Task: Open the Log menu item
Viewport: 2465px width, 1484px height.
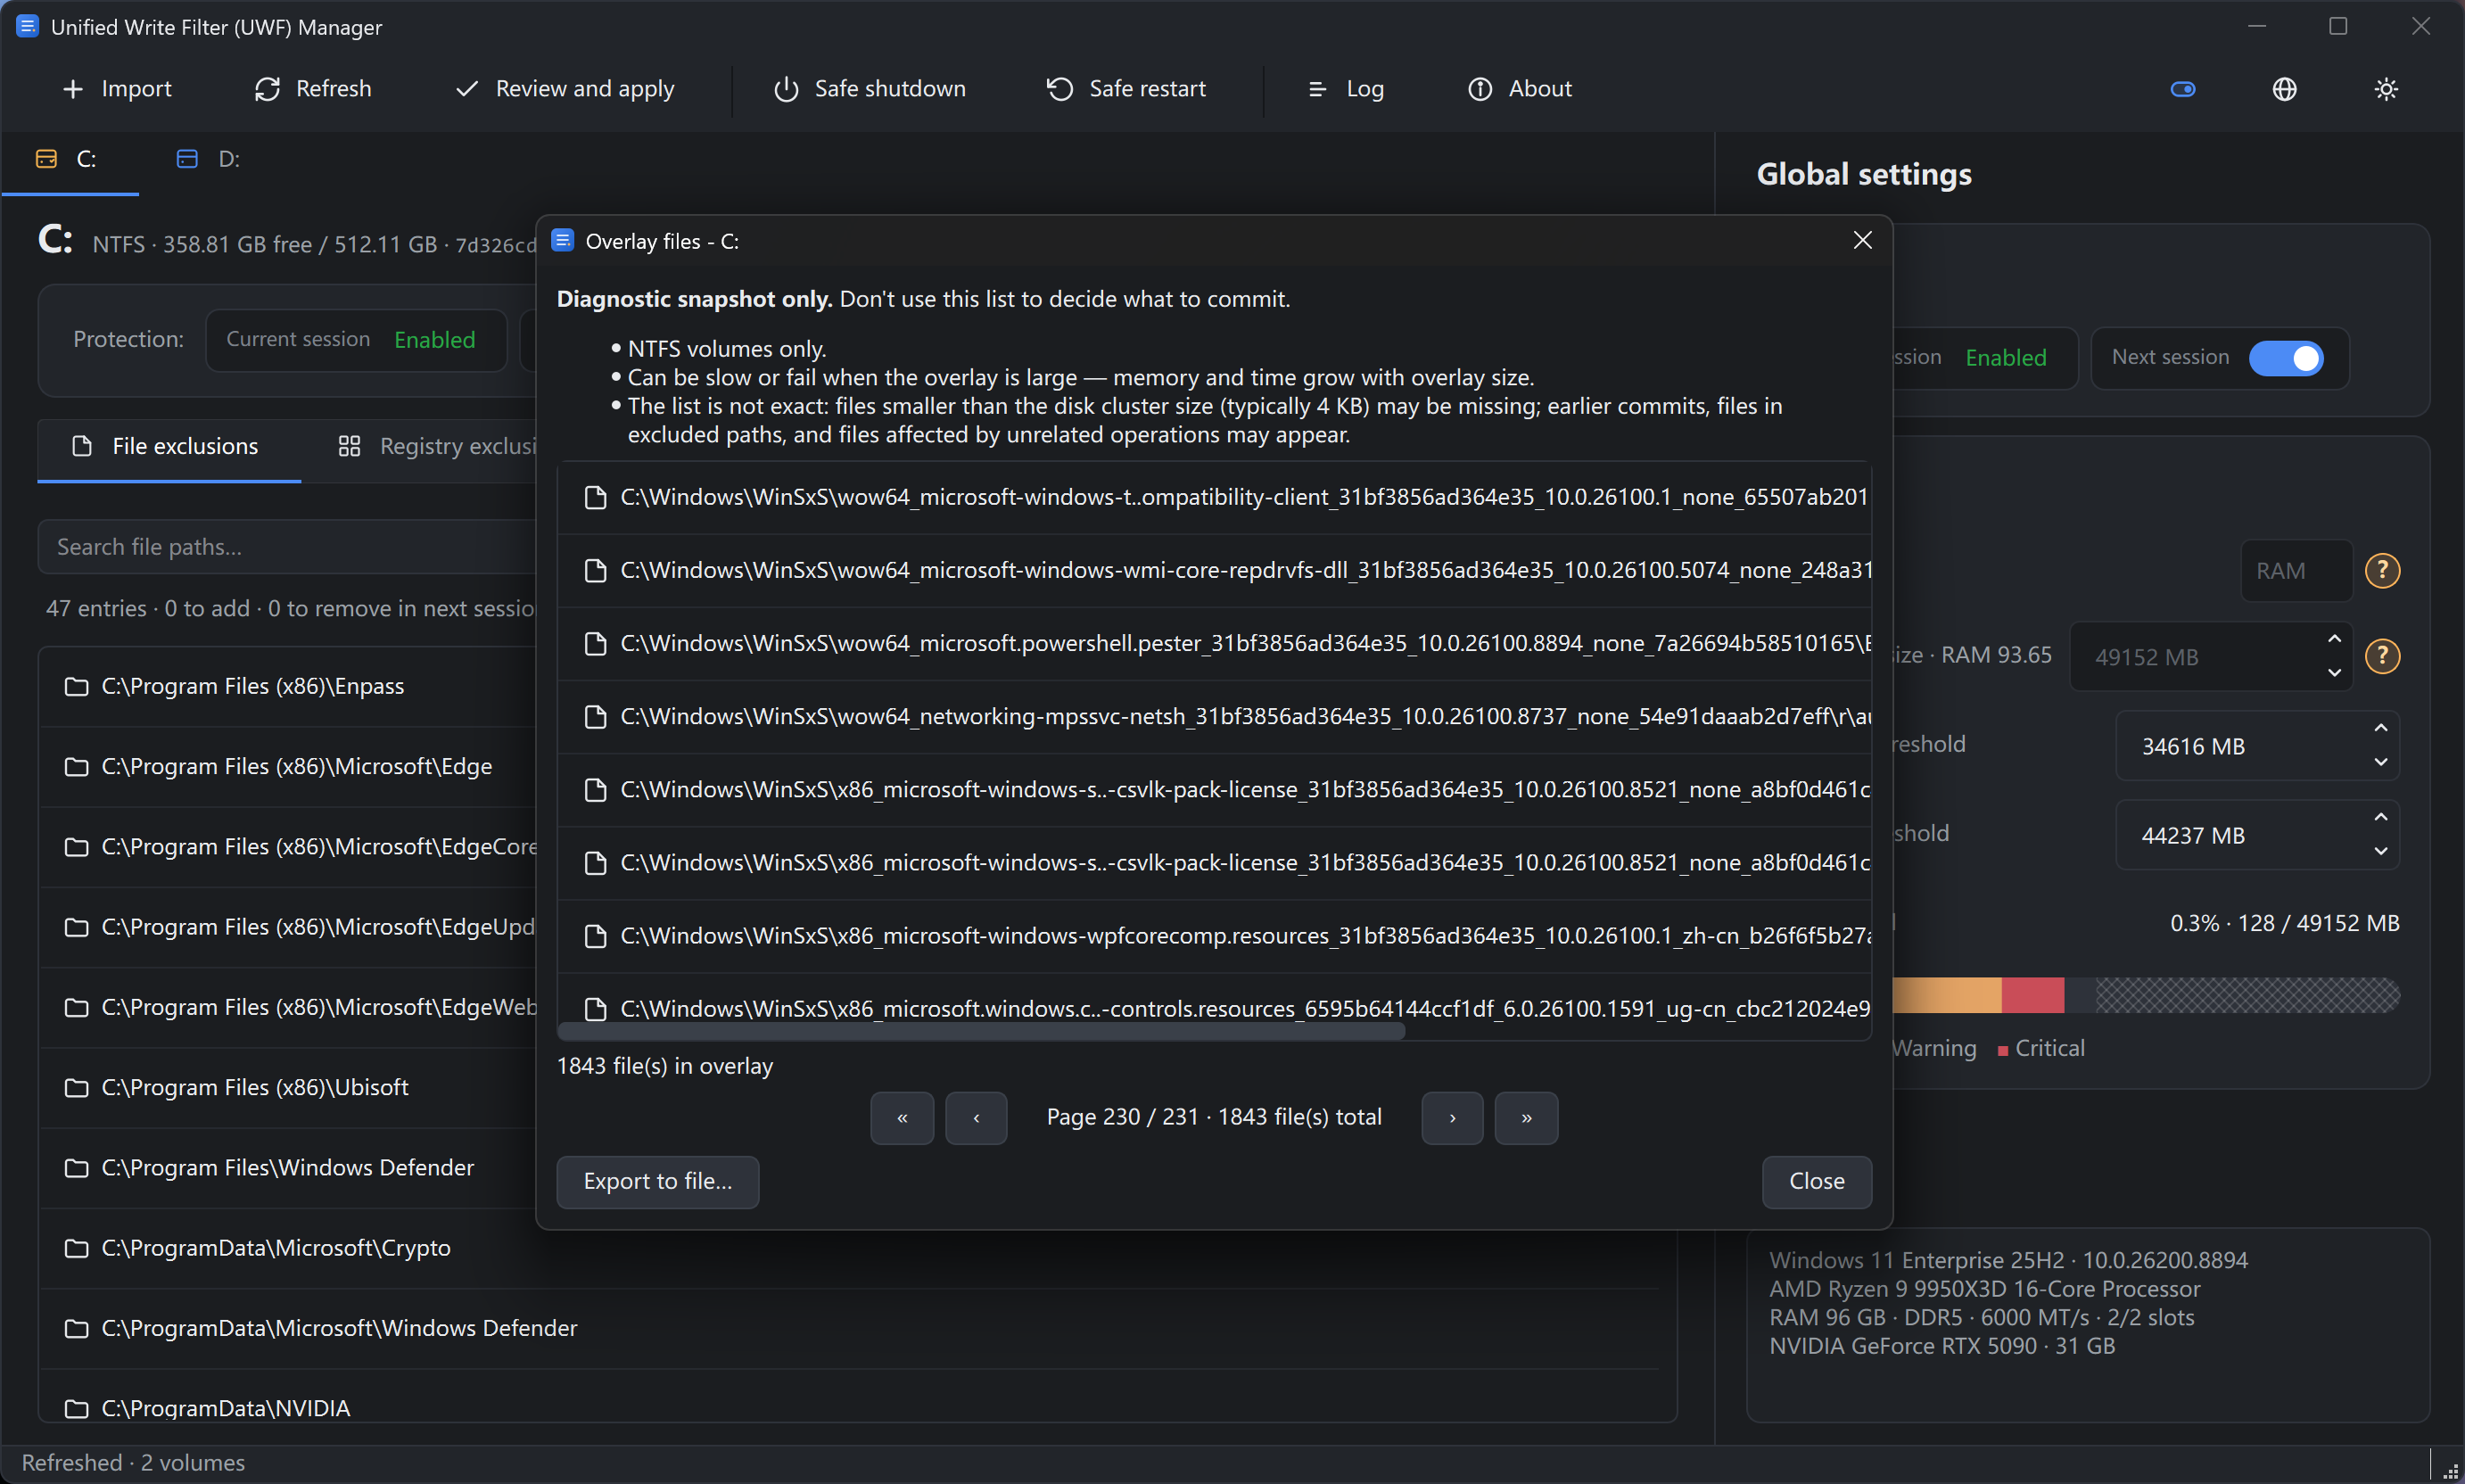Action: coord(1346,89)
